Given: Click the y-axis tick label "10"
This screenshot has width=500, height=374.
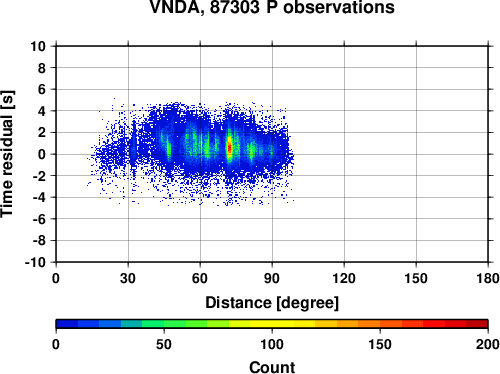Looking at the screenshot, I should pos(38,46).
